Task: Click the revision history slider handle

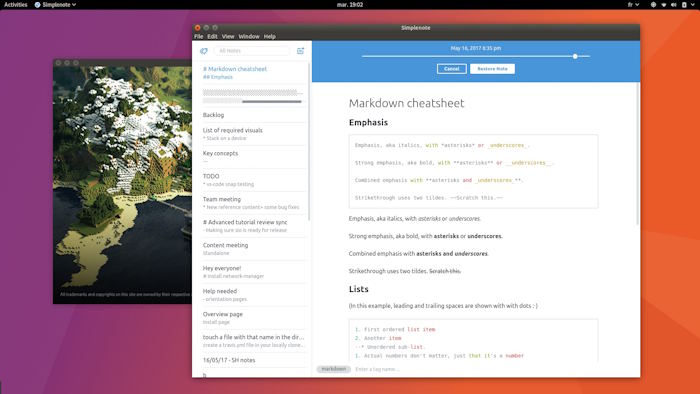Action: tap(575, 56)
